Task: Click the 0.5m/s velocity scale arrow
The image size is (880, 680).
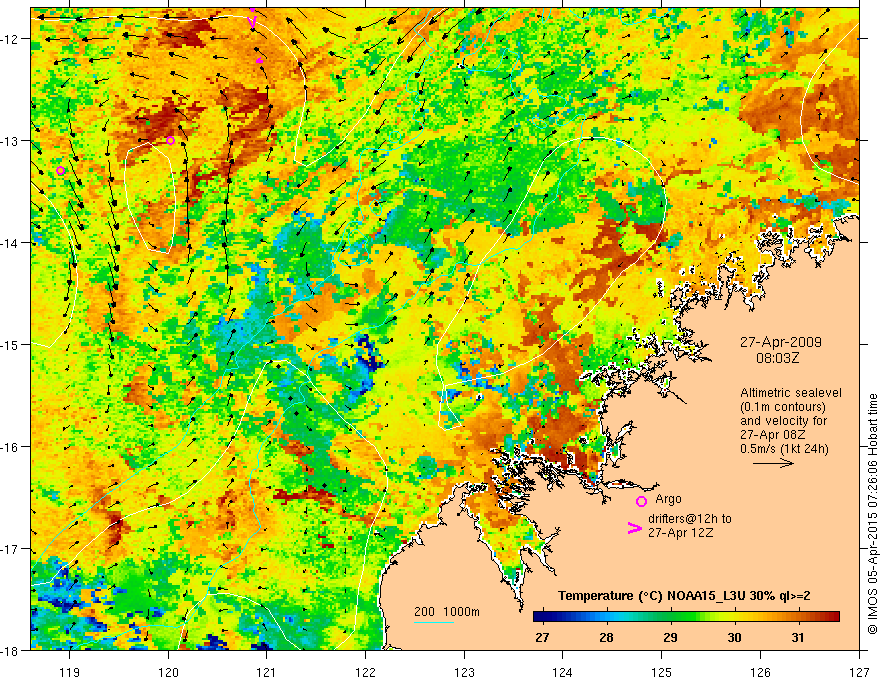Action: 773,463
